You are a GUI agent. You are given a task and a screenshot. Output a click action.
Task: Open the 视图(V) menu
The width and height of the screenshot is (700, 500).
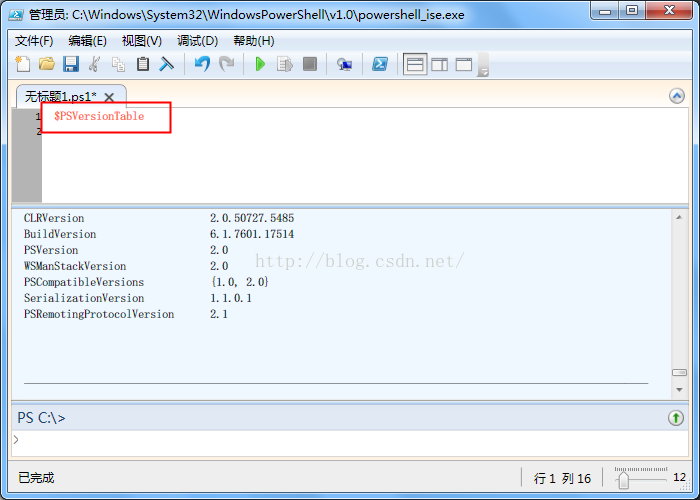[x=142, y=41]
